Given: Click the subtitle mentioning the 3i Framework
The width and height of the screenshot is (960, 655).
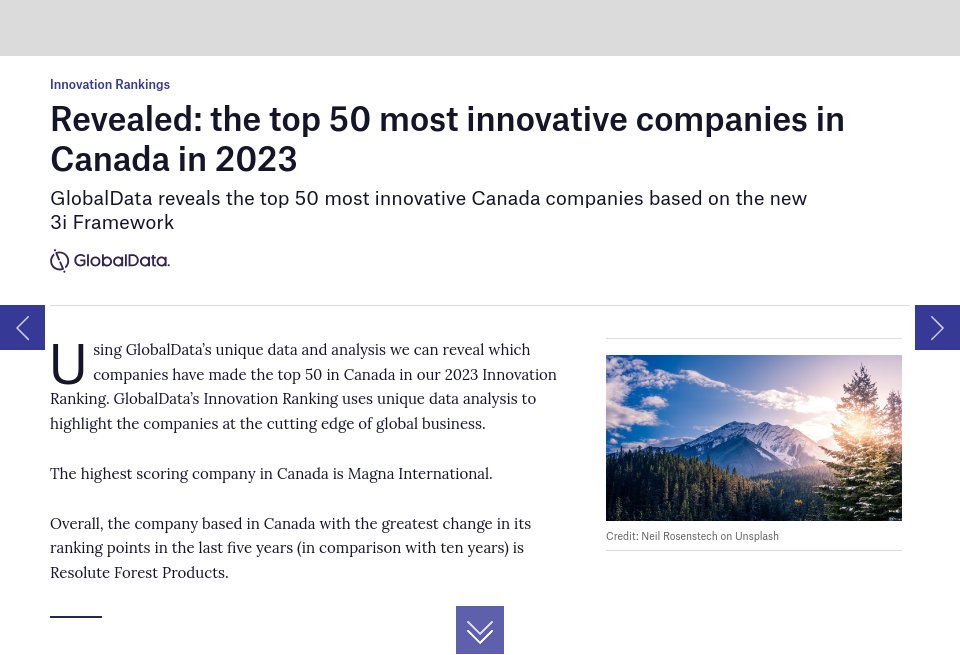Looking at the screenshot, I should [428, 209].
